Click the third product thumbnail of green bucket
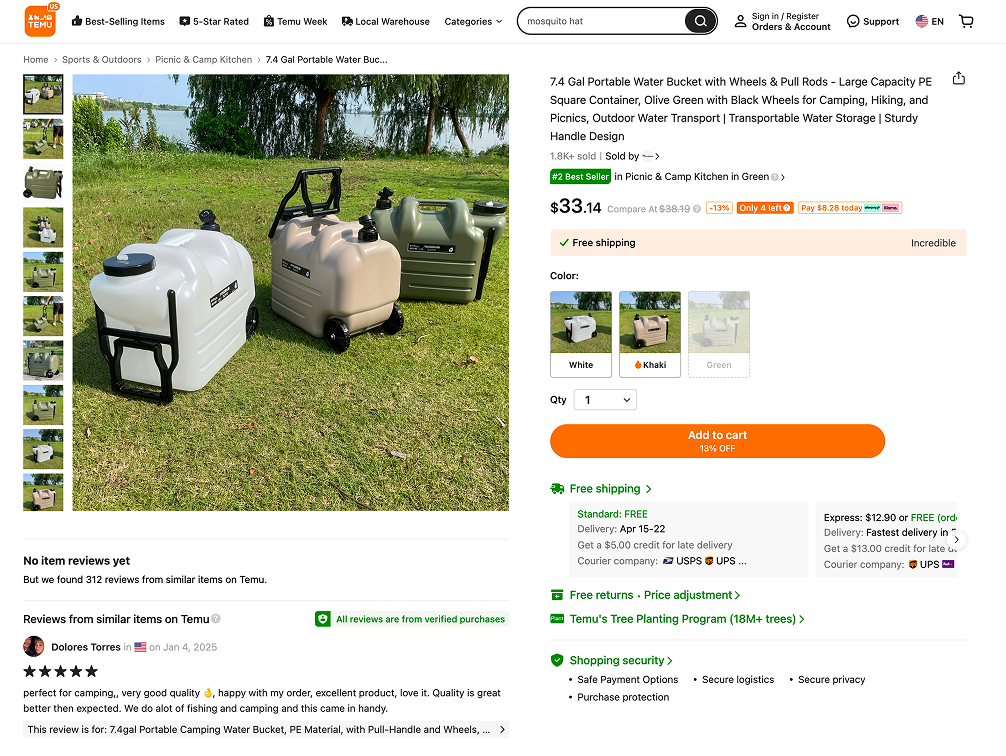 43,183
